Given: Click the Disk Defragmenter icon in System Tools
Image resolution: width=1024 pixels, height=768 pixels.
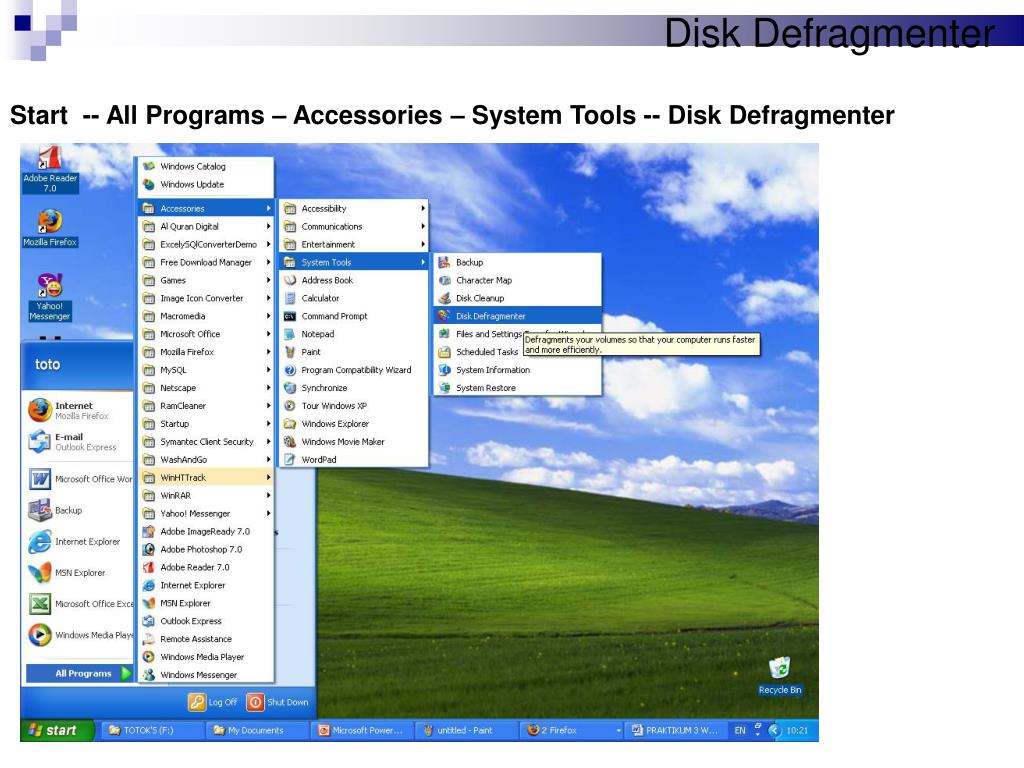Looking at the screenshot, I should (x=444, y=316).
